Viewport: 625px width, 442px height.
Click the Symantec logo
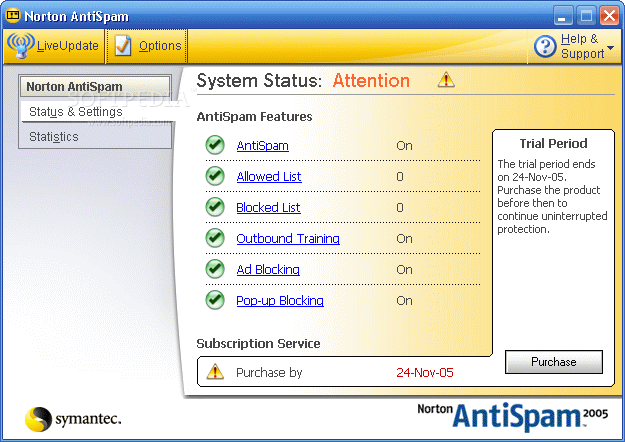[x=73, y=419]
